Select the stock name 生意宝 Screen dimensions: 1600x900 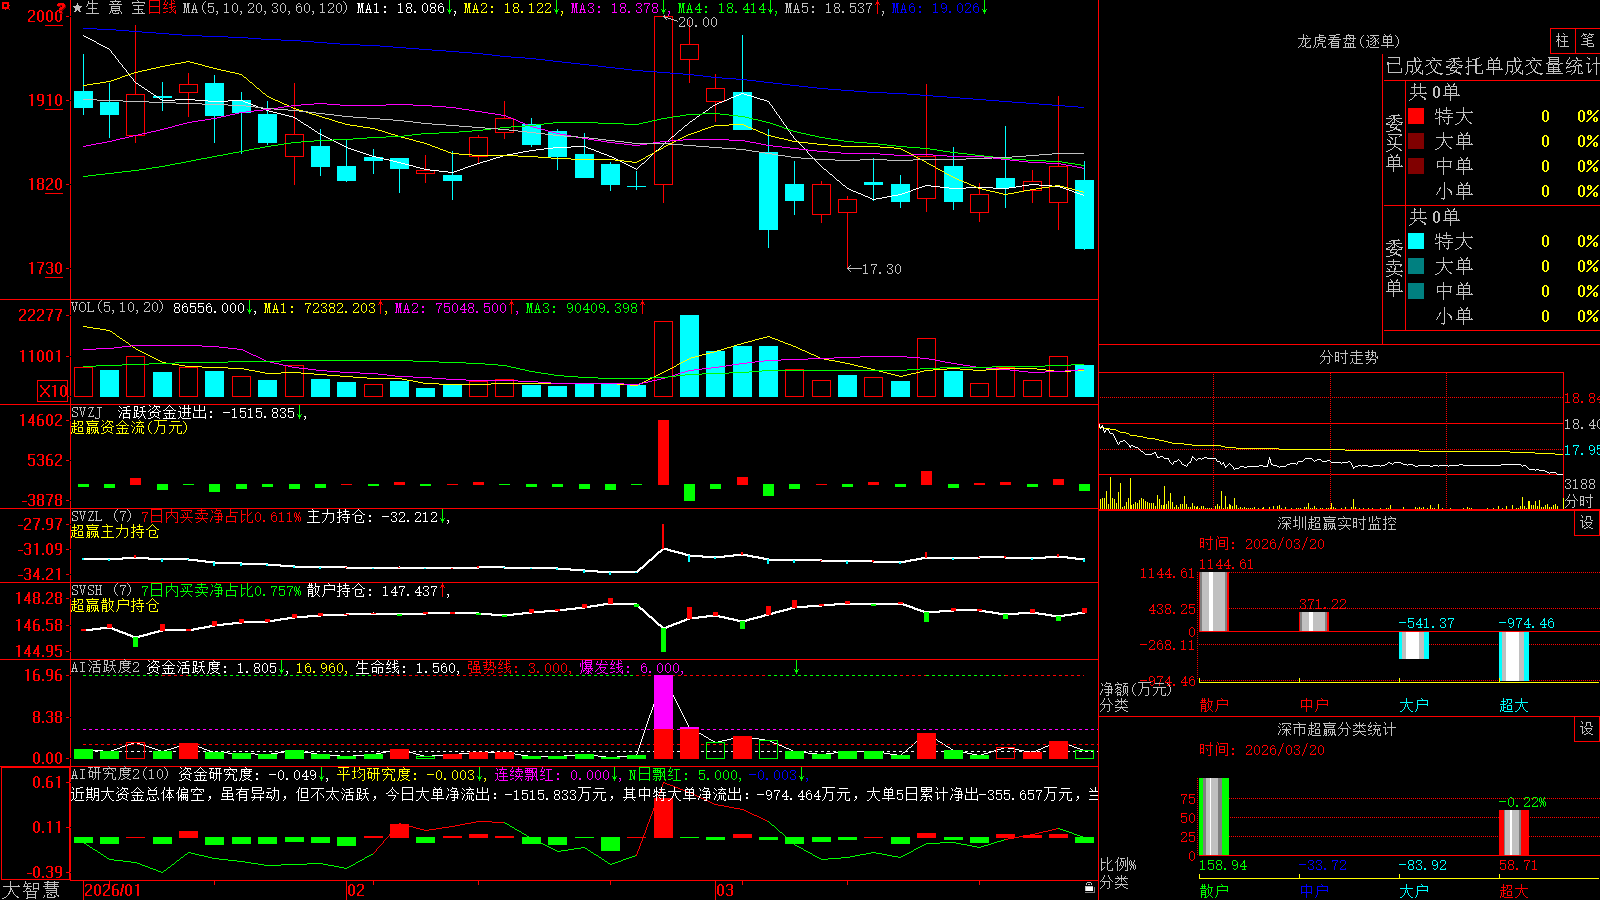click(116, 8)
